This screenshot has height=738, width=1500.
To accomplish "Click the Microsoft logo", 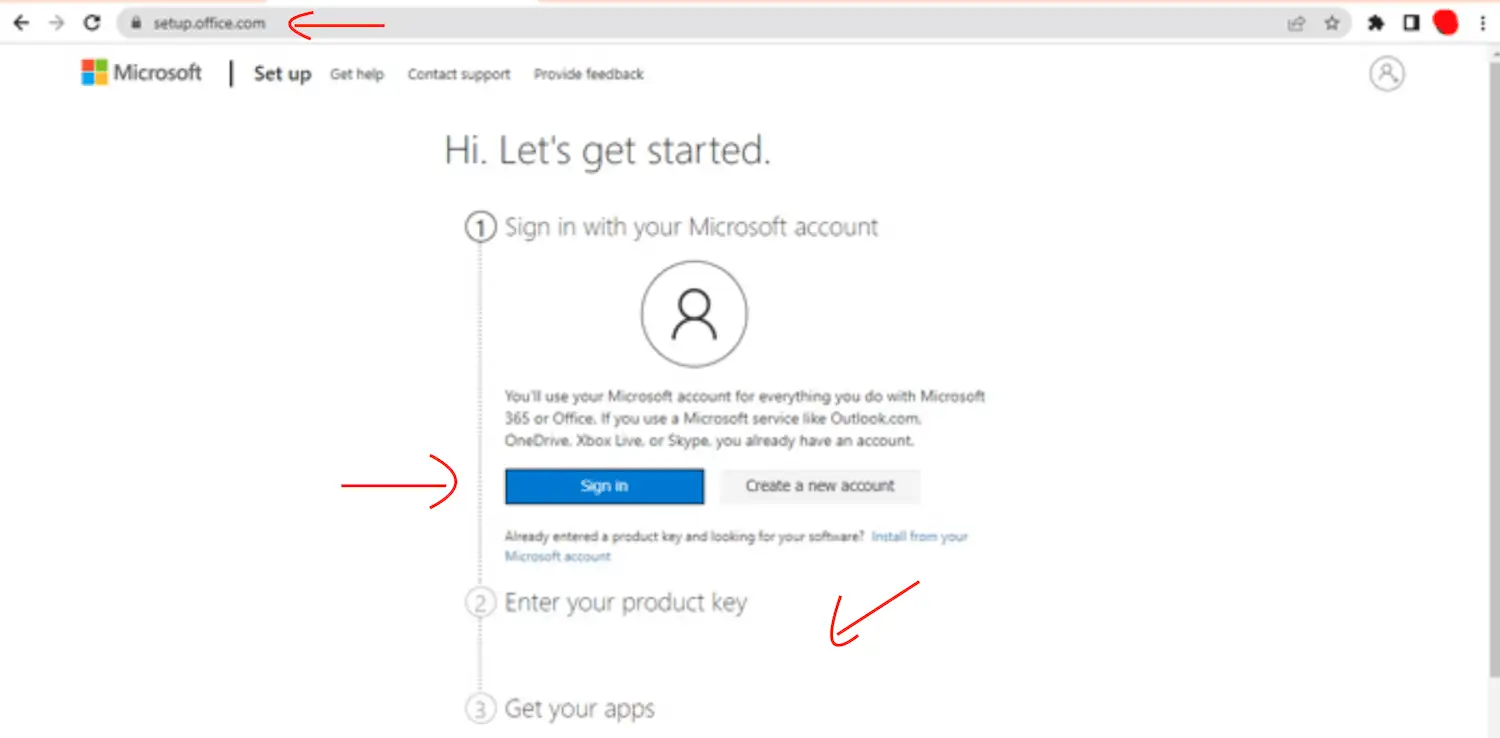I will tap(142, 73).
